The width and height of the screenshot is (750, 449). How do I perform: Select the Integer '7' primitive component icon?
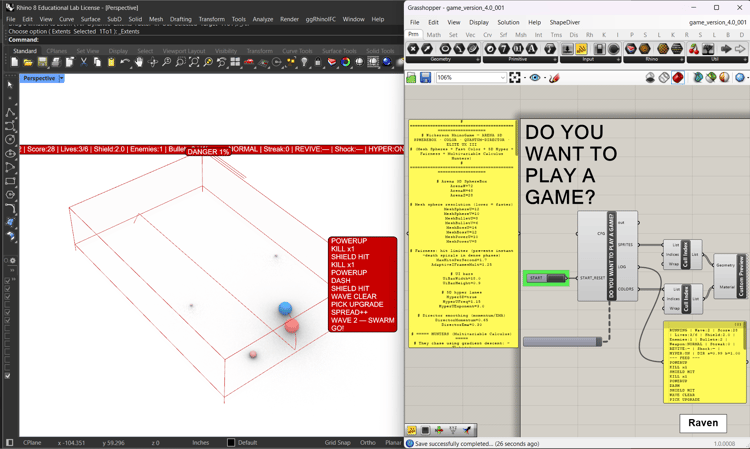[x=504, y=49]
